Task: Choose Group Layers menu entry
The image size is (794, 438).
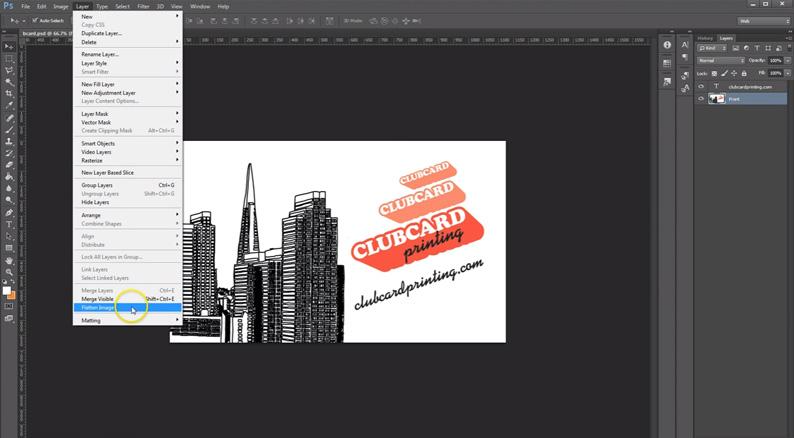Action: tap(128, 185)
